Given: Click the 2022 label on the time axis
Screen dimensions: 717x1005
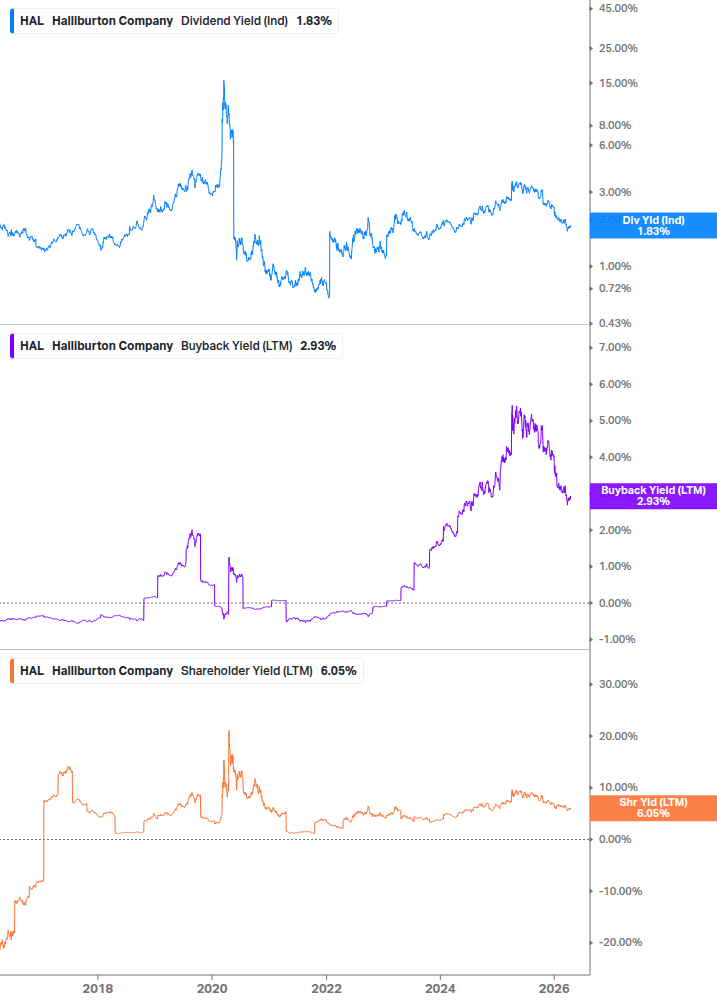Looking at the screenshot, I should point(326,989).
